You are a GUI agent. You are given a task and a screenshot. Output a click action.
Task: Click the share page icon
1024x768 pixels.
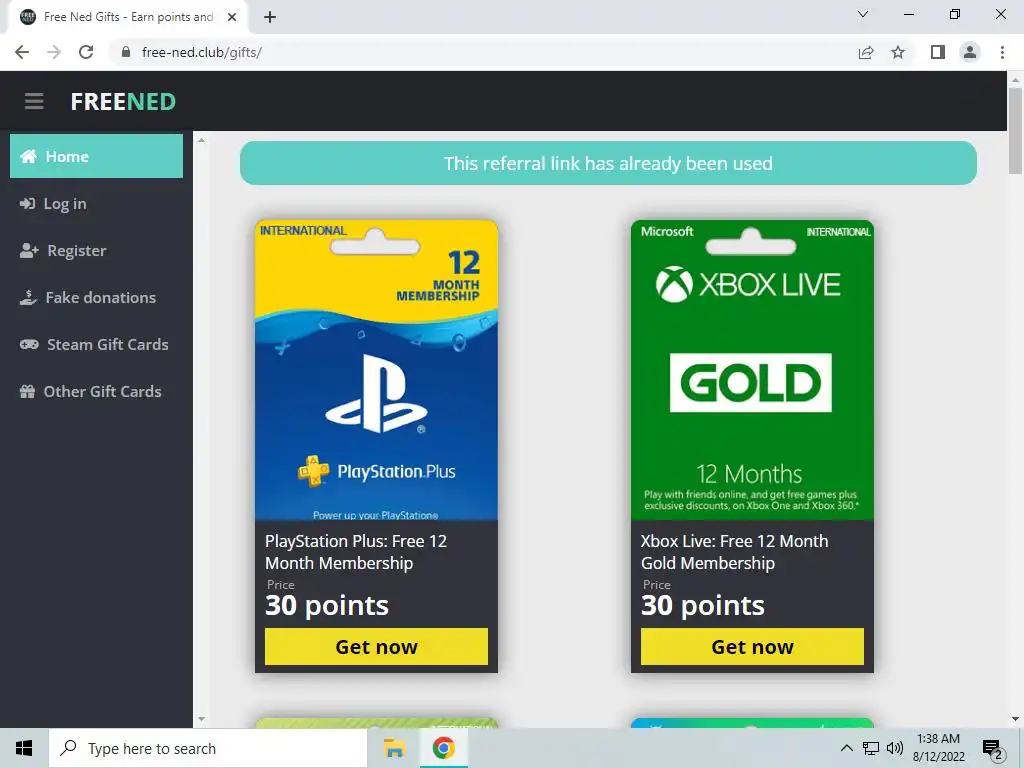(x=866, y=52)
